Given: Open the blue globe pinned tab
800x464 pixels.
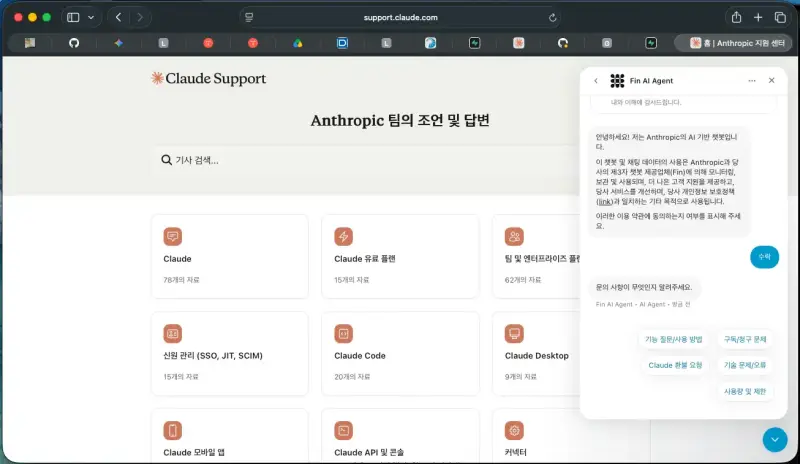Looking at the screenshot, I should point(430,43).
